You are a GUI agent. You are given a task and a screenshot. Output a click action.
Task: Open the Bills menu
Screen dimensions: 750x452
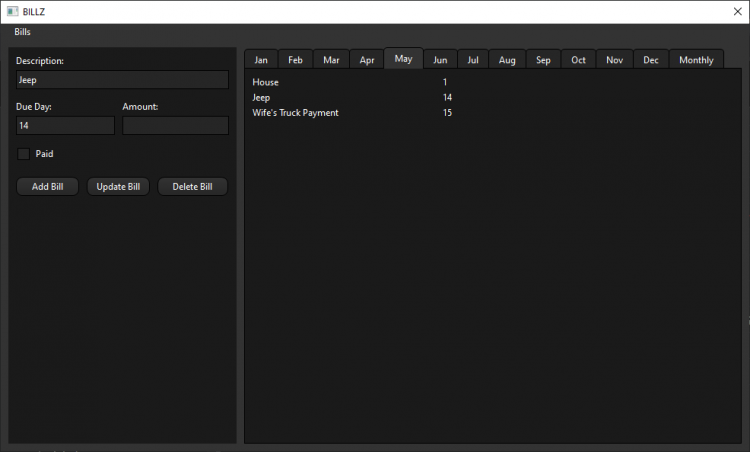tap(22, 32)
